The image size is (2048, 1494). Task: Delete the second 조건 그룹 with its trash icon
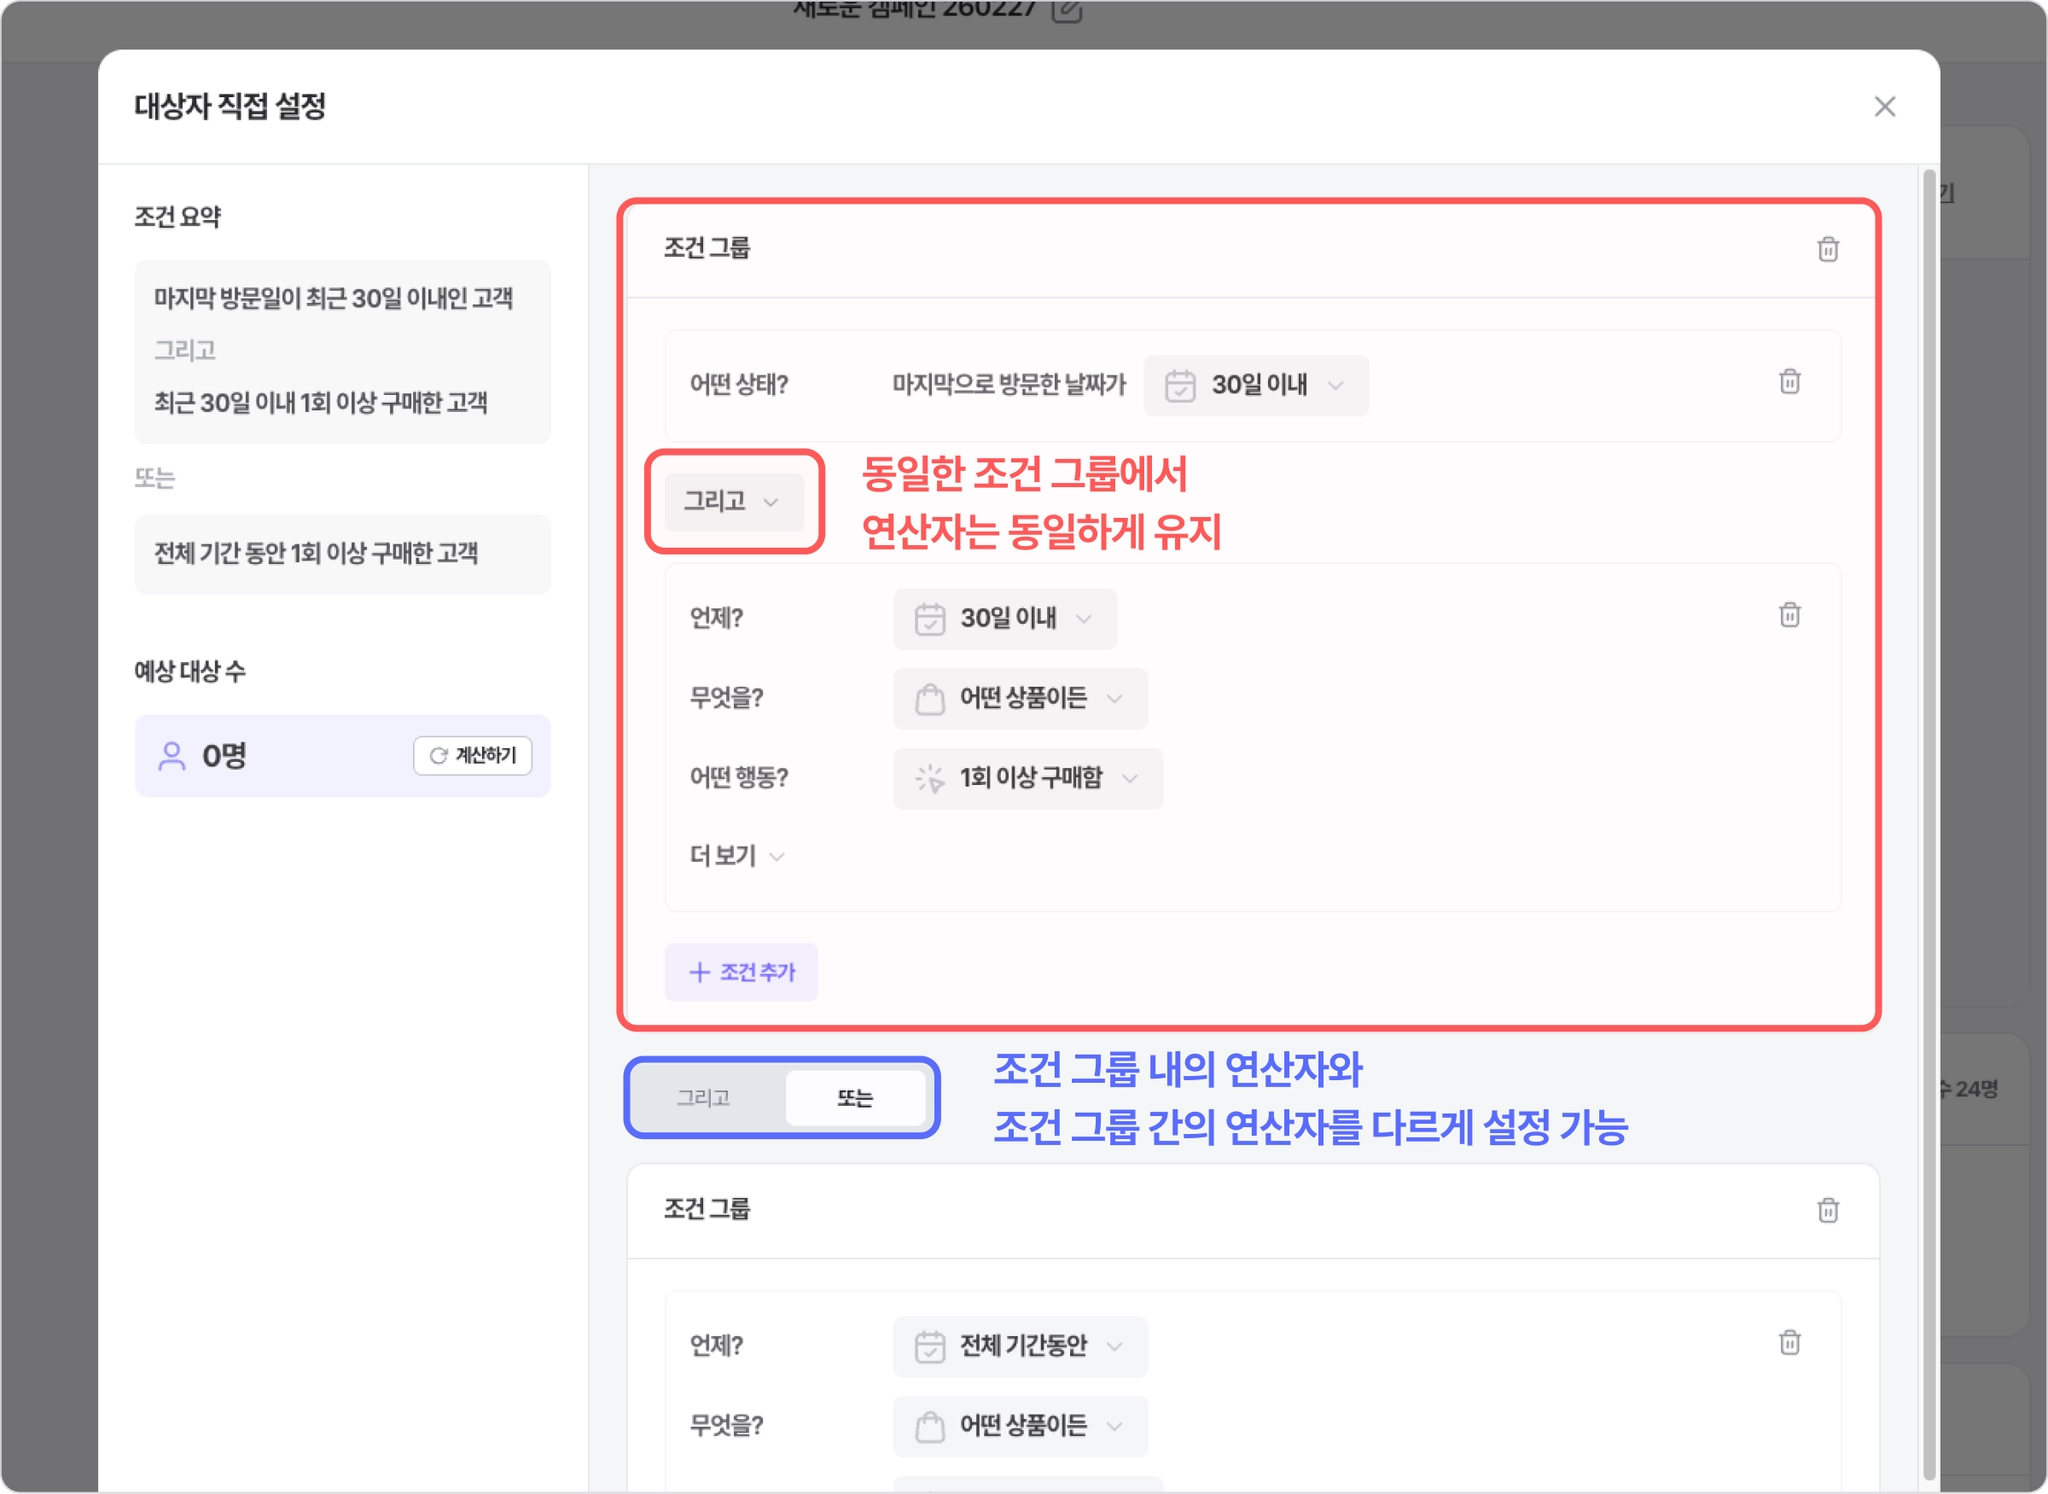pos(1827,1210)
